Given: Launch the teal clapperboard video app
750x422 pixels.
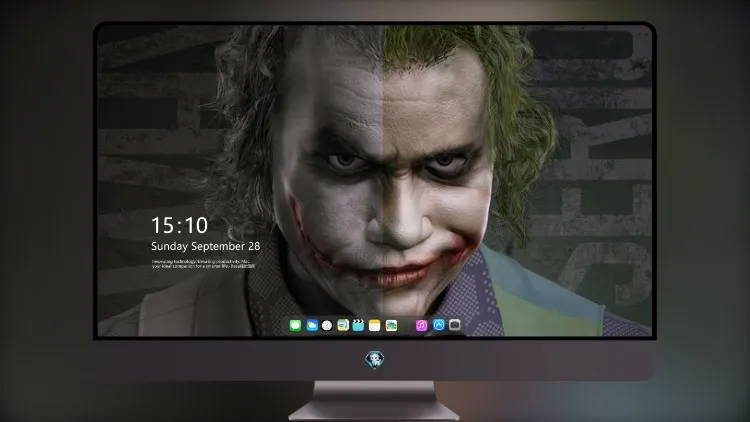Looking at the screenshot, I should pyautogui.click(x=358, y=325).
